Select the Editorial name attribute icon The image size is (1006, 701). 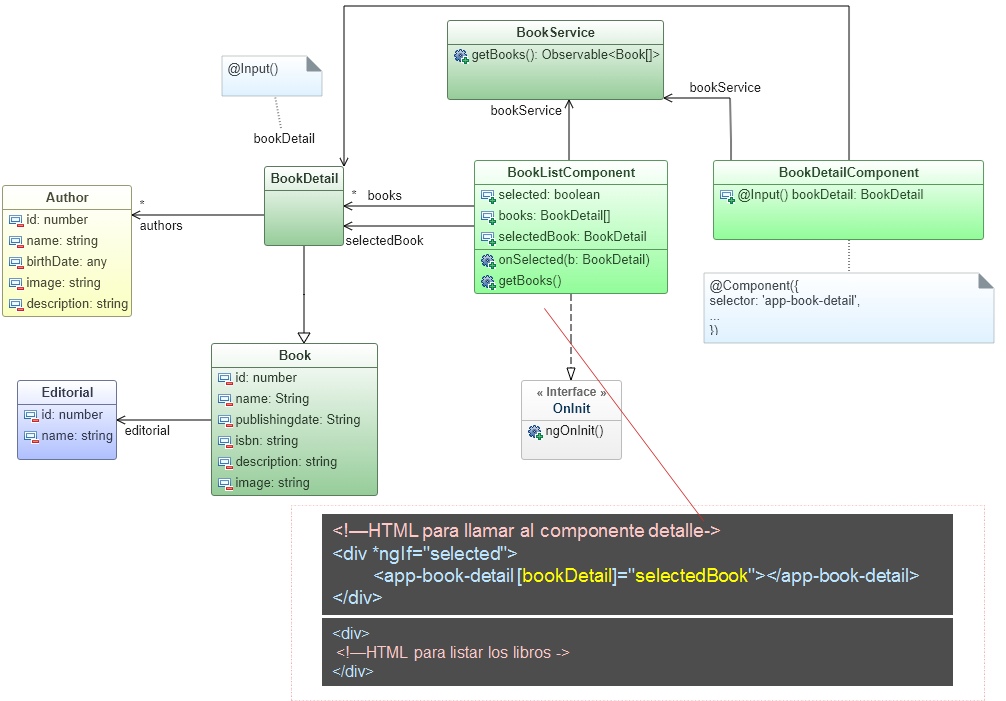pyautogui.click(x=31, y=436)
